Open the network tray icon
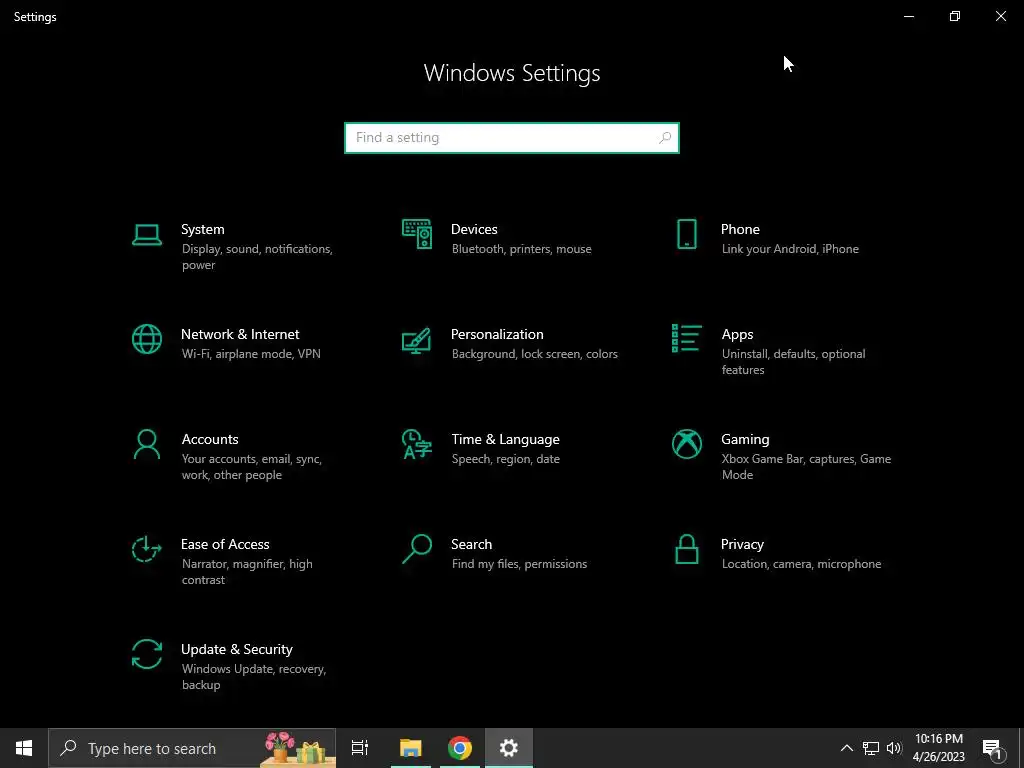 pos(871,748)
